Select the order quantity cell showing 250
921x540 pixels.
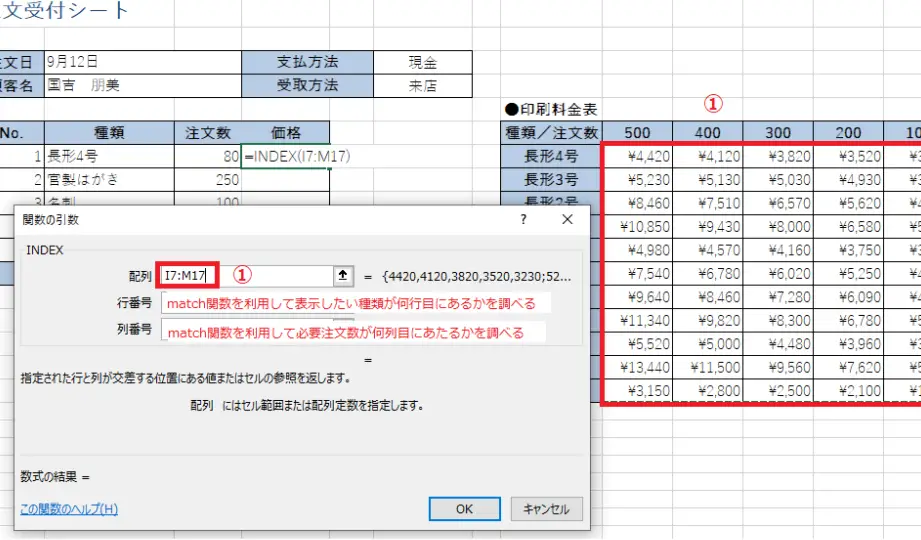(x=208, y=180)
